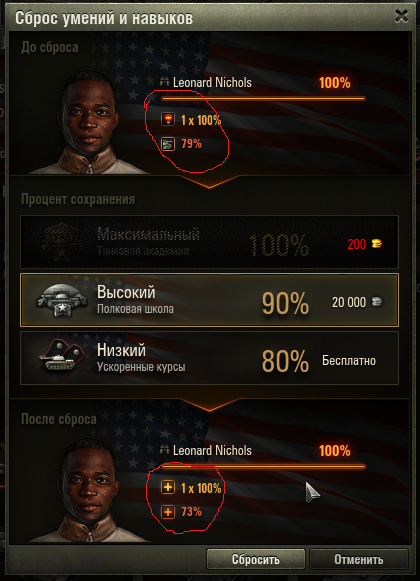
Task: Click the bottom orange 100% progress bar
Action: click(x=264, y=467)
